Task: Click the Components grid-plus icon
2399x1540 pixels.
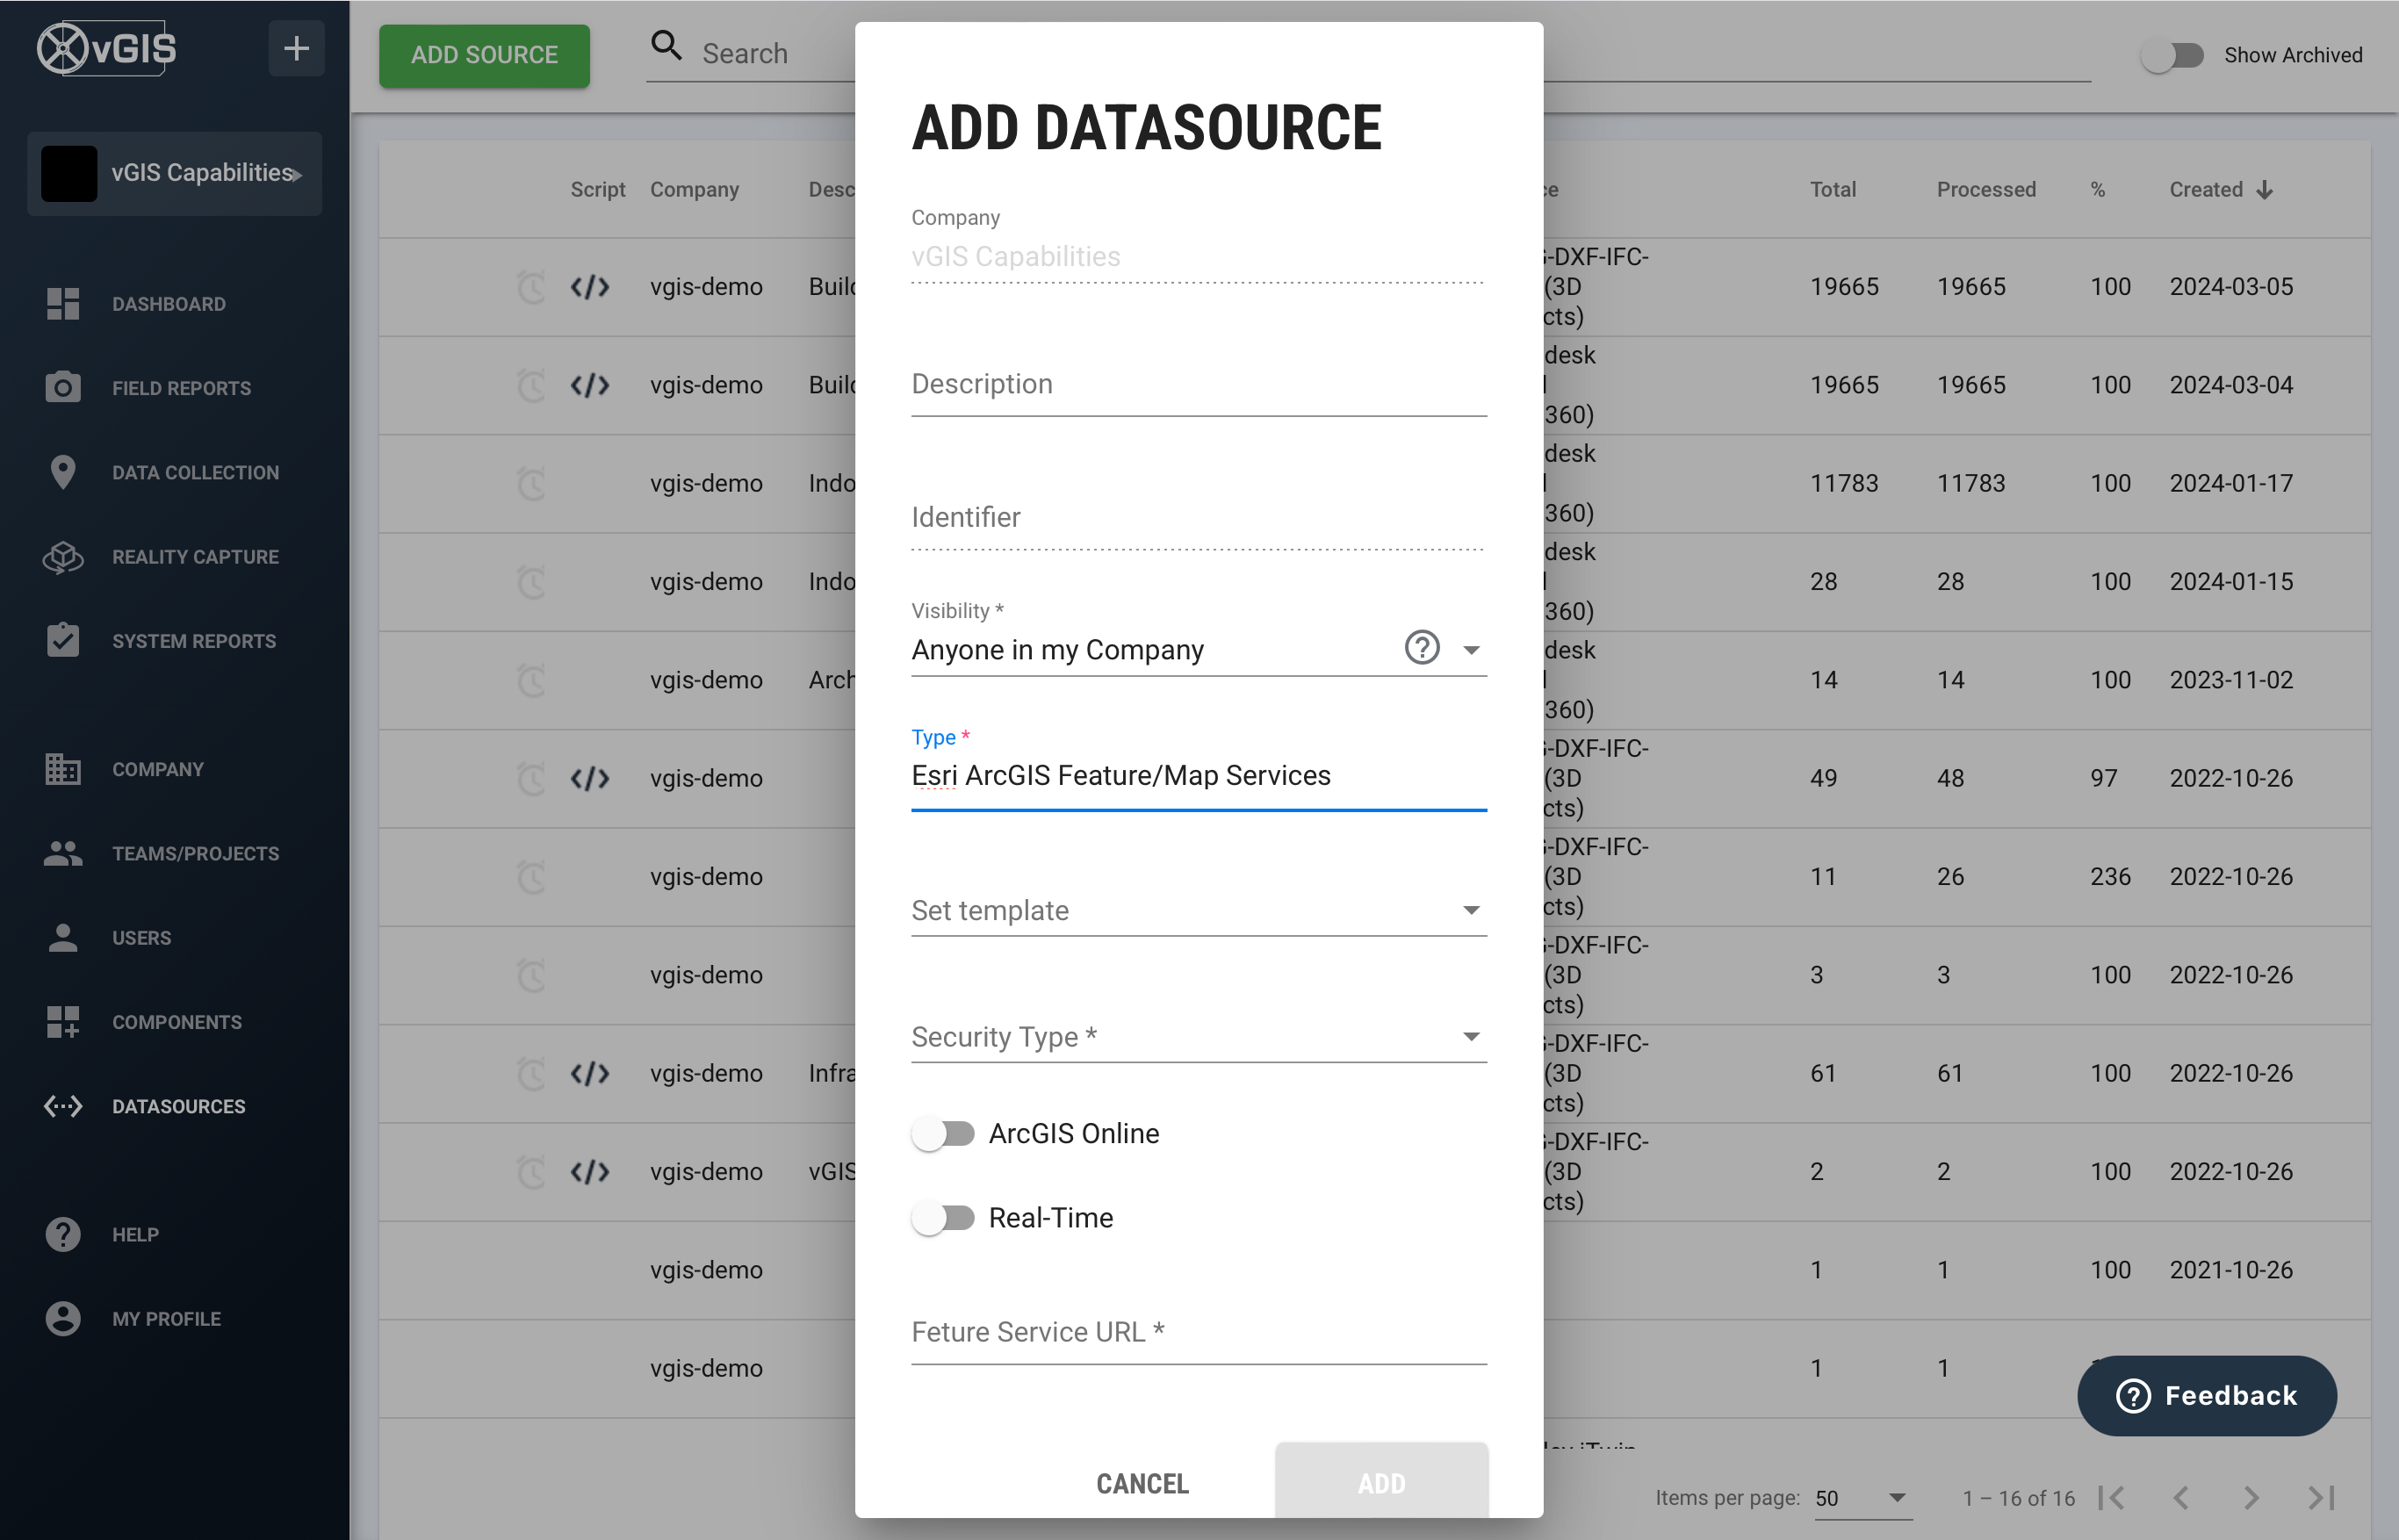Action: 63,1022
